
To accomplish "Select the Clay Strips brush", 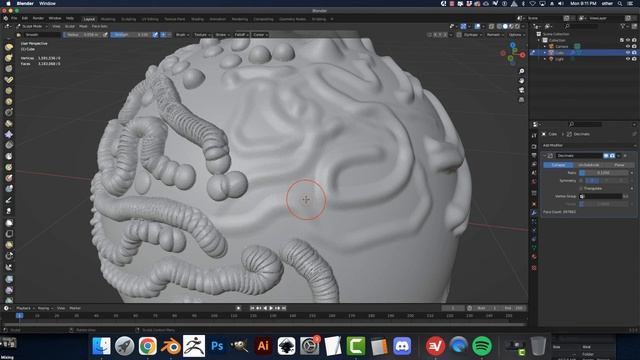I will click(x=9, y=80).
